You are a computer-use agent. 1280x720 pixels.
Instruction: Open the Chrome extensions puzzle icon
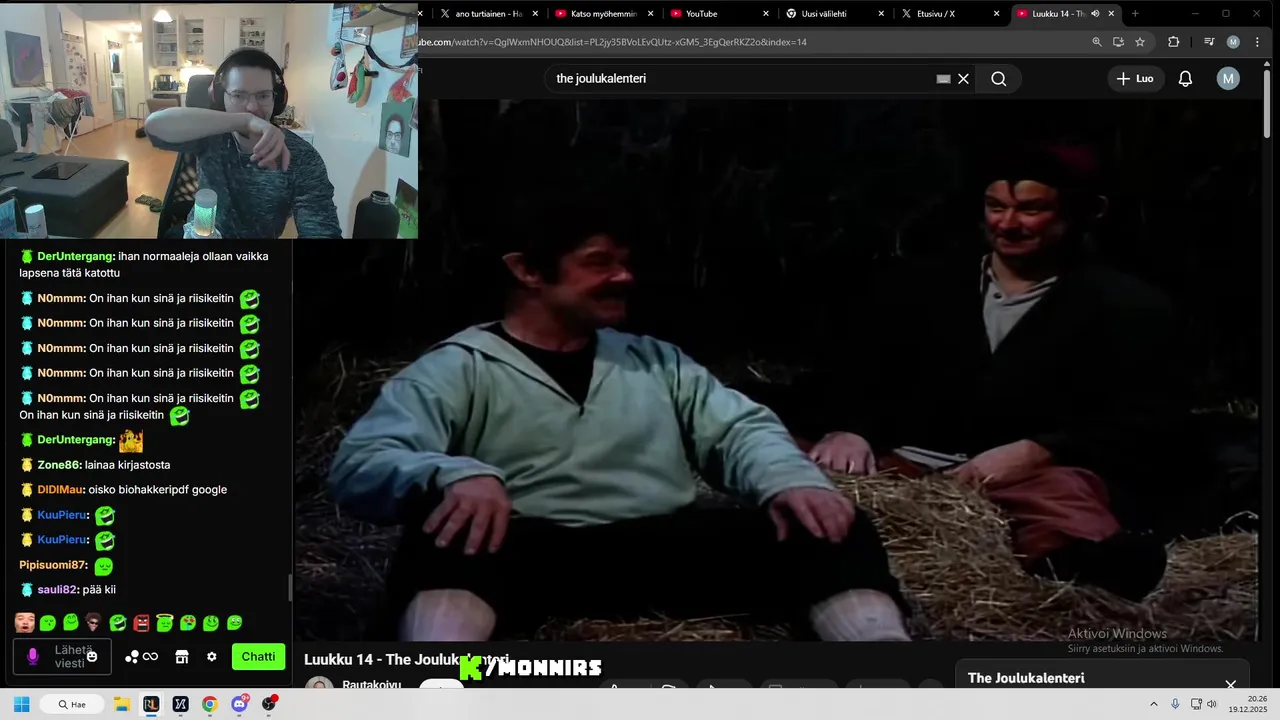[x=1174, y=42]
